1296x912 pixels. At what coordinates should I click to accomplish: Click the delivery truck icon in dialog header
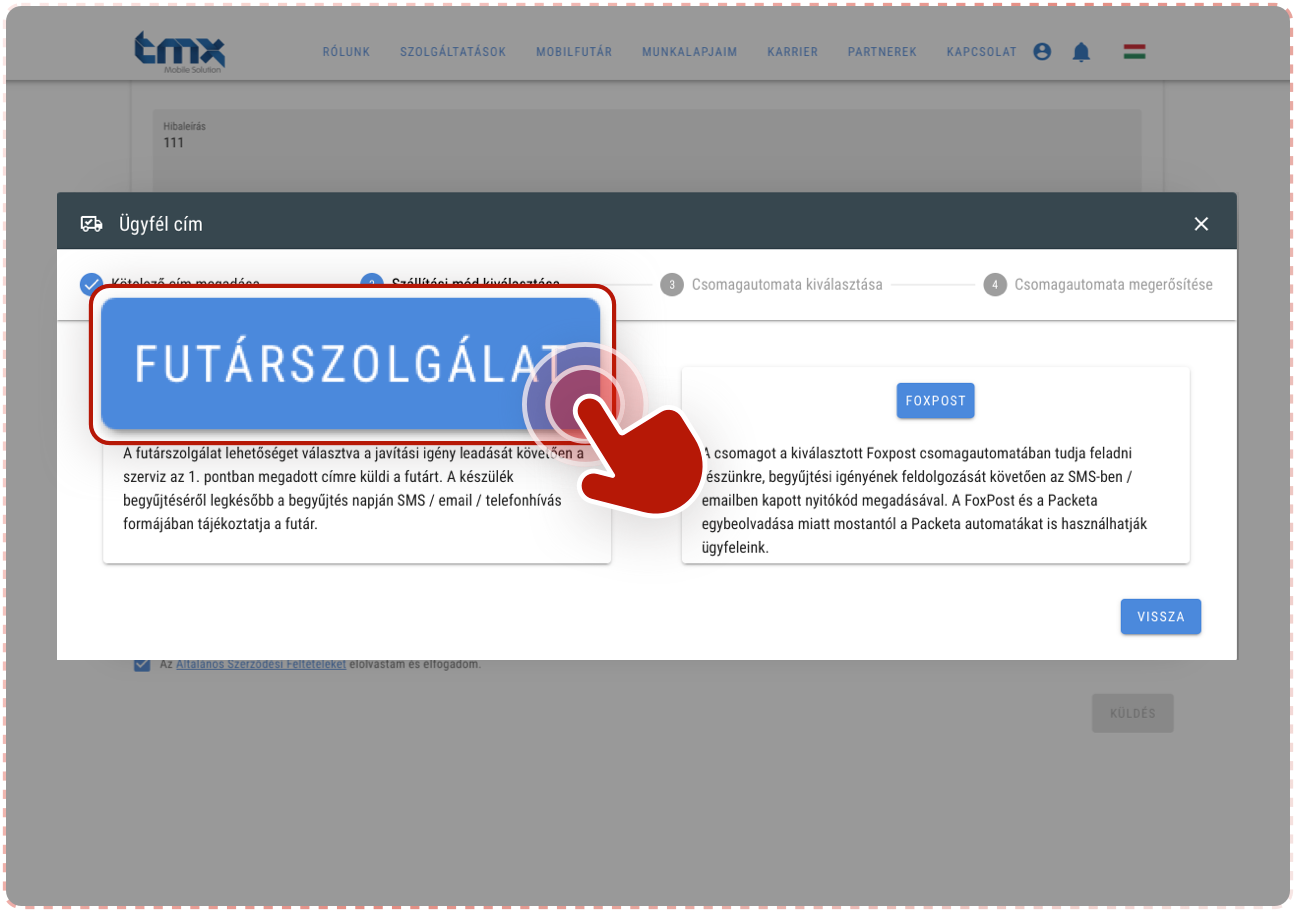click(92, 224)
